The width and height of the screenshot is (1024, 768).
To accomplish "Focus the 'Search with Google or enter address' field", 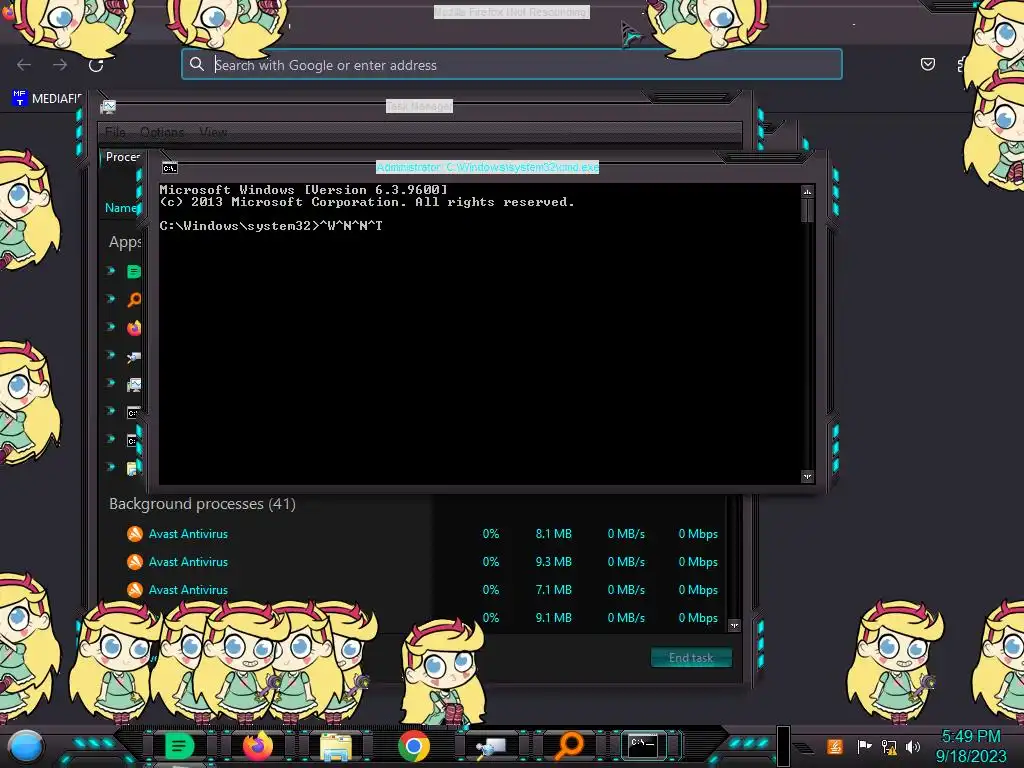I will [x=511, y=64].
